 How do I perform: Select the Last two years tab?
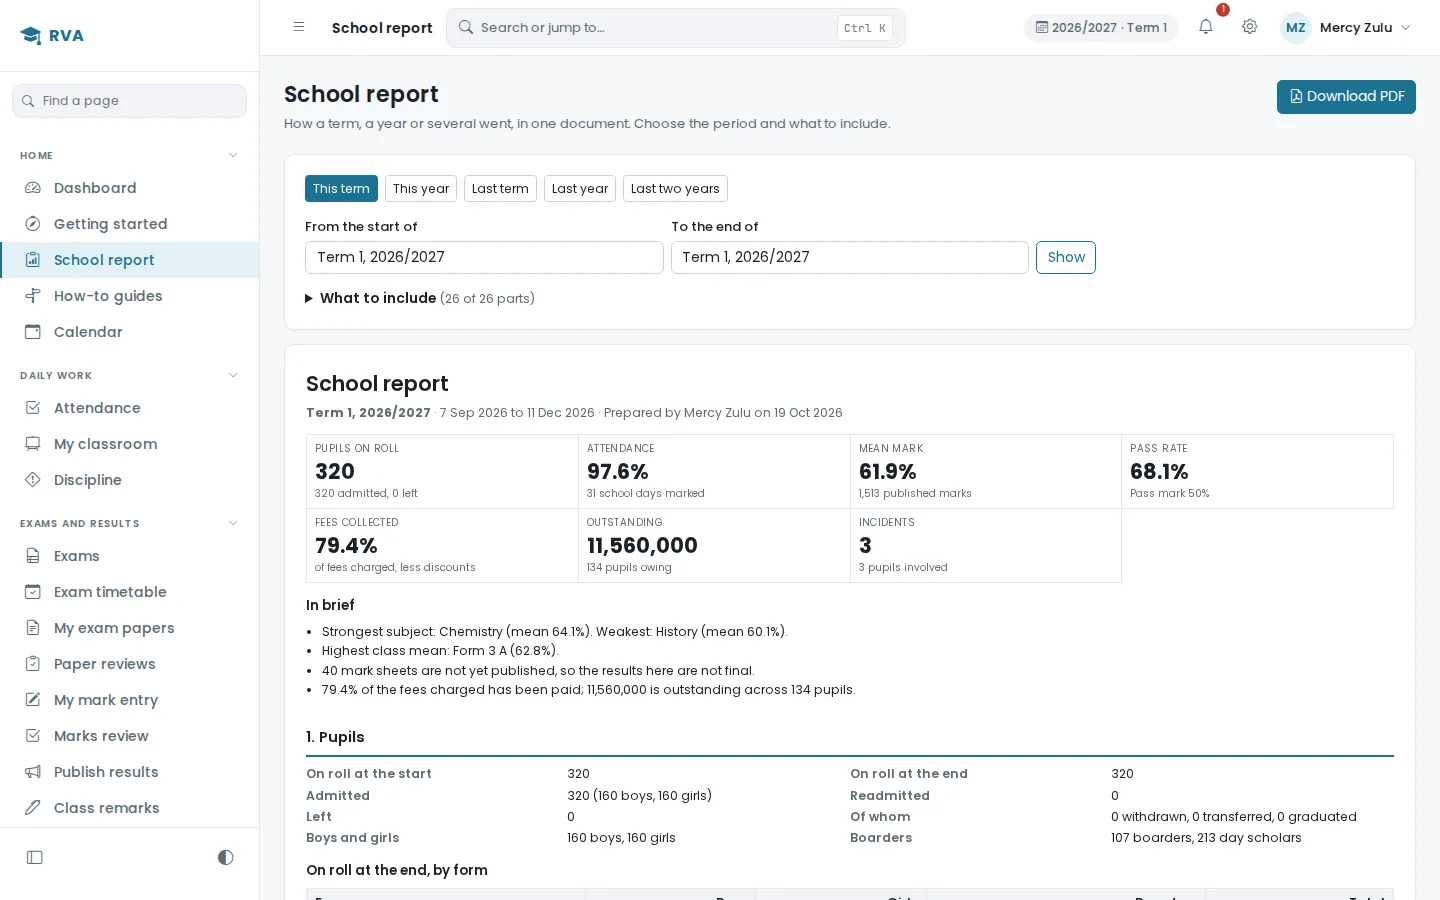(x=675, y=189)
